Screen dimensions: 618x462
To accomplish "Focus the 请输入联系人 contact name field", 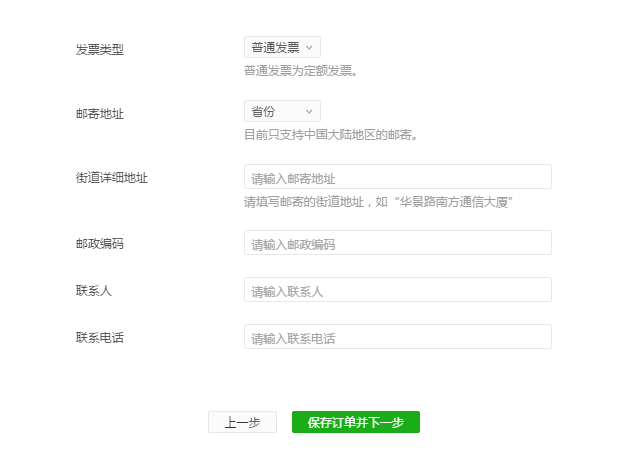I will pyautogui.click(x=398, y=290).
